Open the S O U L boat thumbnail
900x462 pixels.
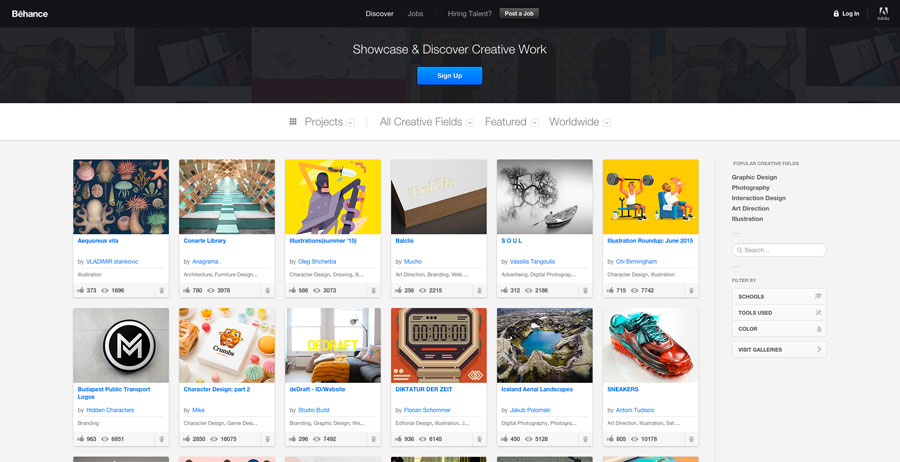coord(545,197)
